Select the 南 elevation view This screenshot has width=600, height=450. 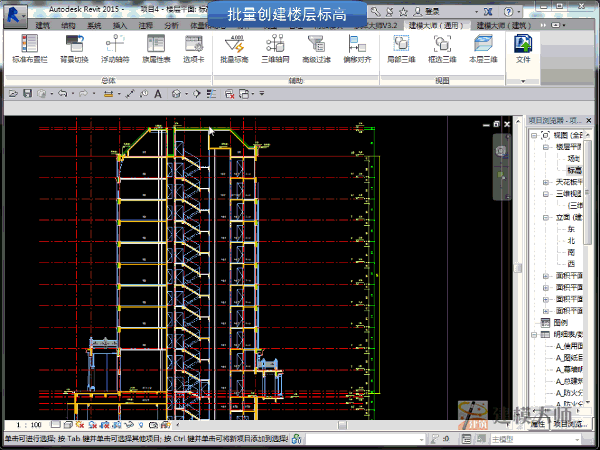[571, 253]
